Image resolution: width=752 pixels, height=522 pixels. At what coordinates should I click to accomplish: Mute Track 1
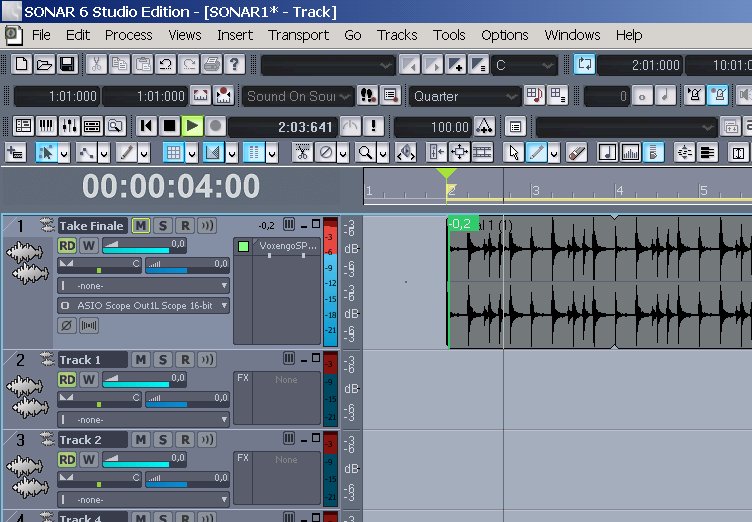[141, 359]
